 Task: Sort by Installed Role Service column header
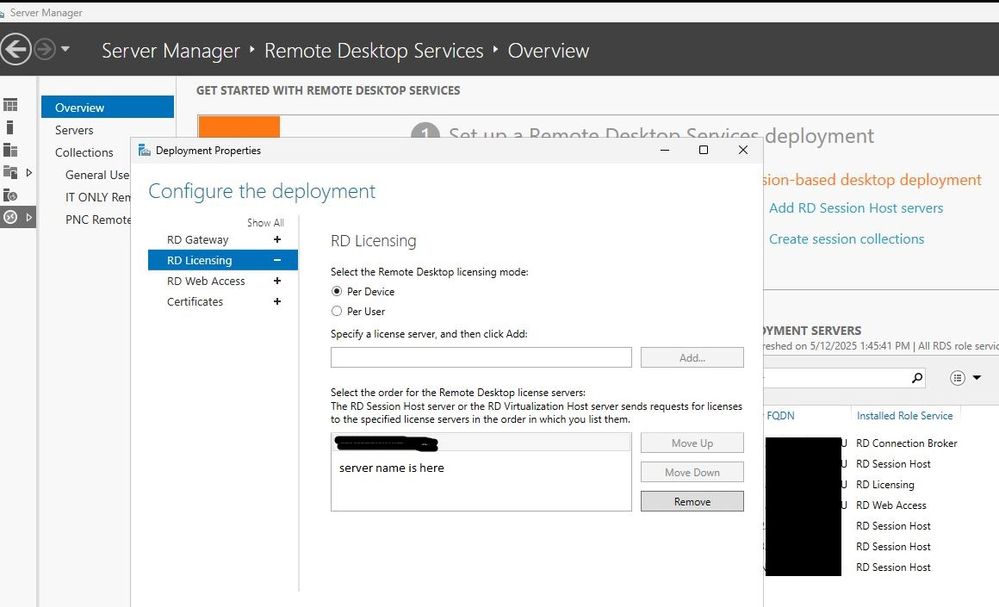point(904,415)
